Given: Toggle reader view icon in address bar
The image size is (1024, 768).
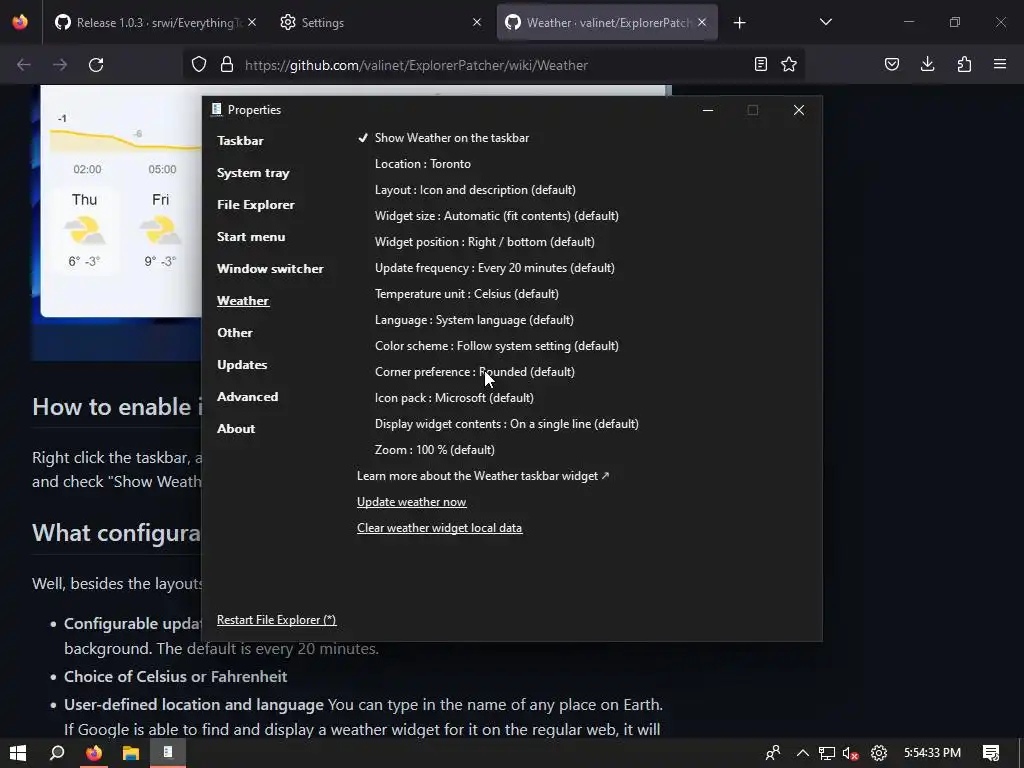Looking at the screenshot, I should point(761,64).
